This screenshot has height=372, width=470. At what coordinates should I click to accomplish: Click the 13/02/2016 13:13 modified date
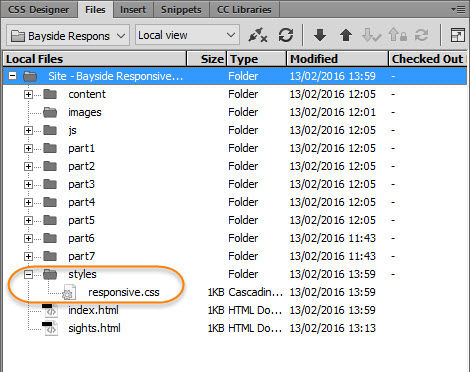pyautogui.click(x=333, y=328)
